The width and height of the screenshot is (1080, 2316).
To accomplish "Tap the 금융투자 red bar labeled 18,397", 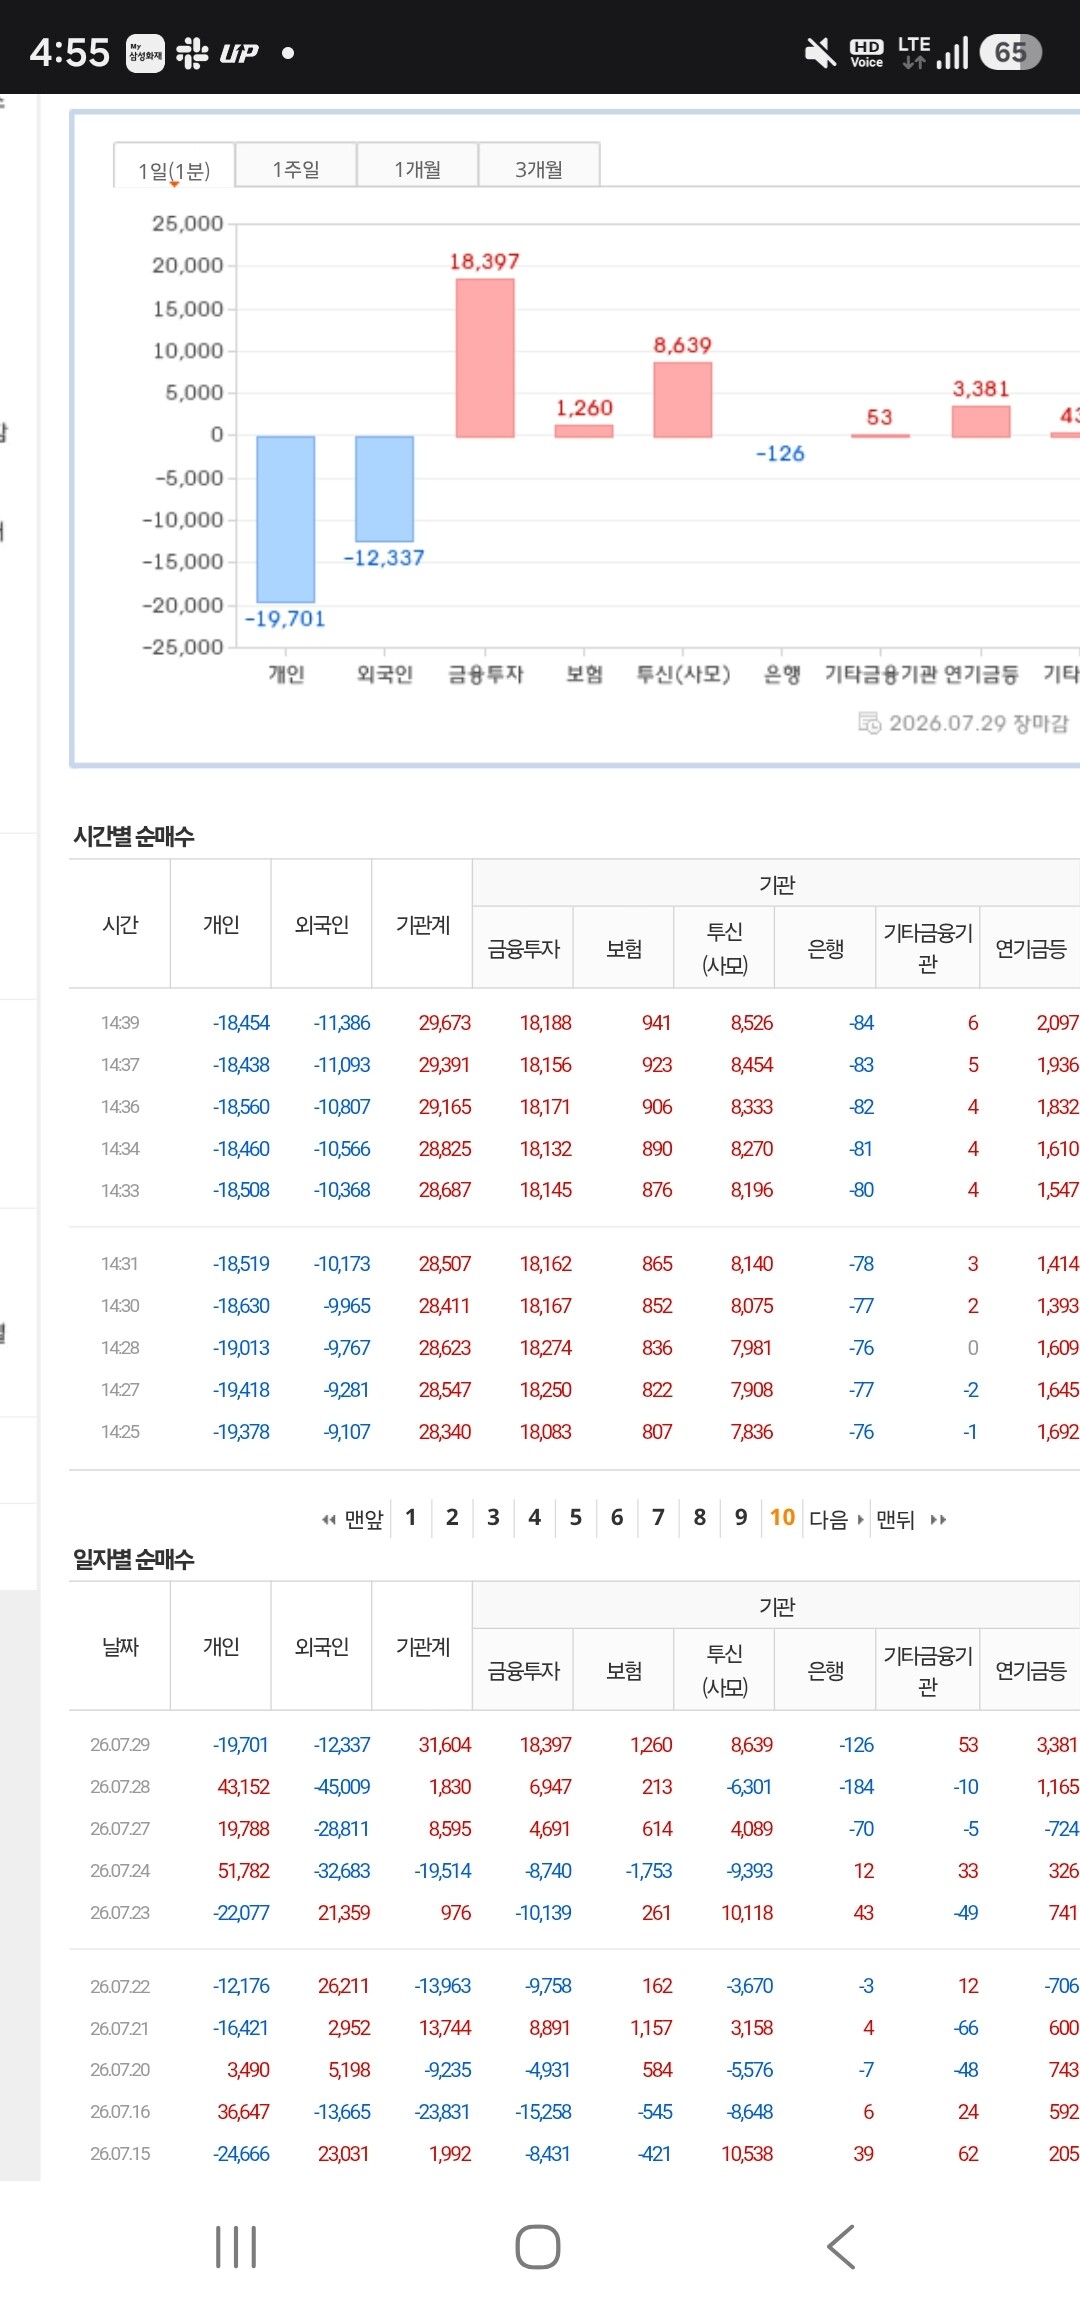I will [x=485, y=358].
